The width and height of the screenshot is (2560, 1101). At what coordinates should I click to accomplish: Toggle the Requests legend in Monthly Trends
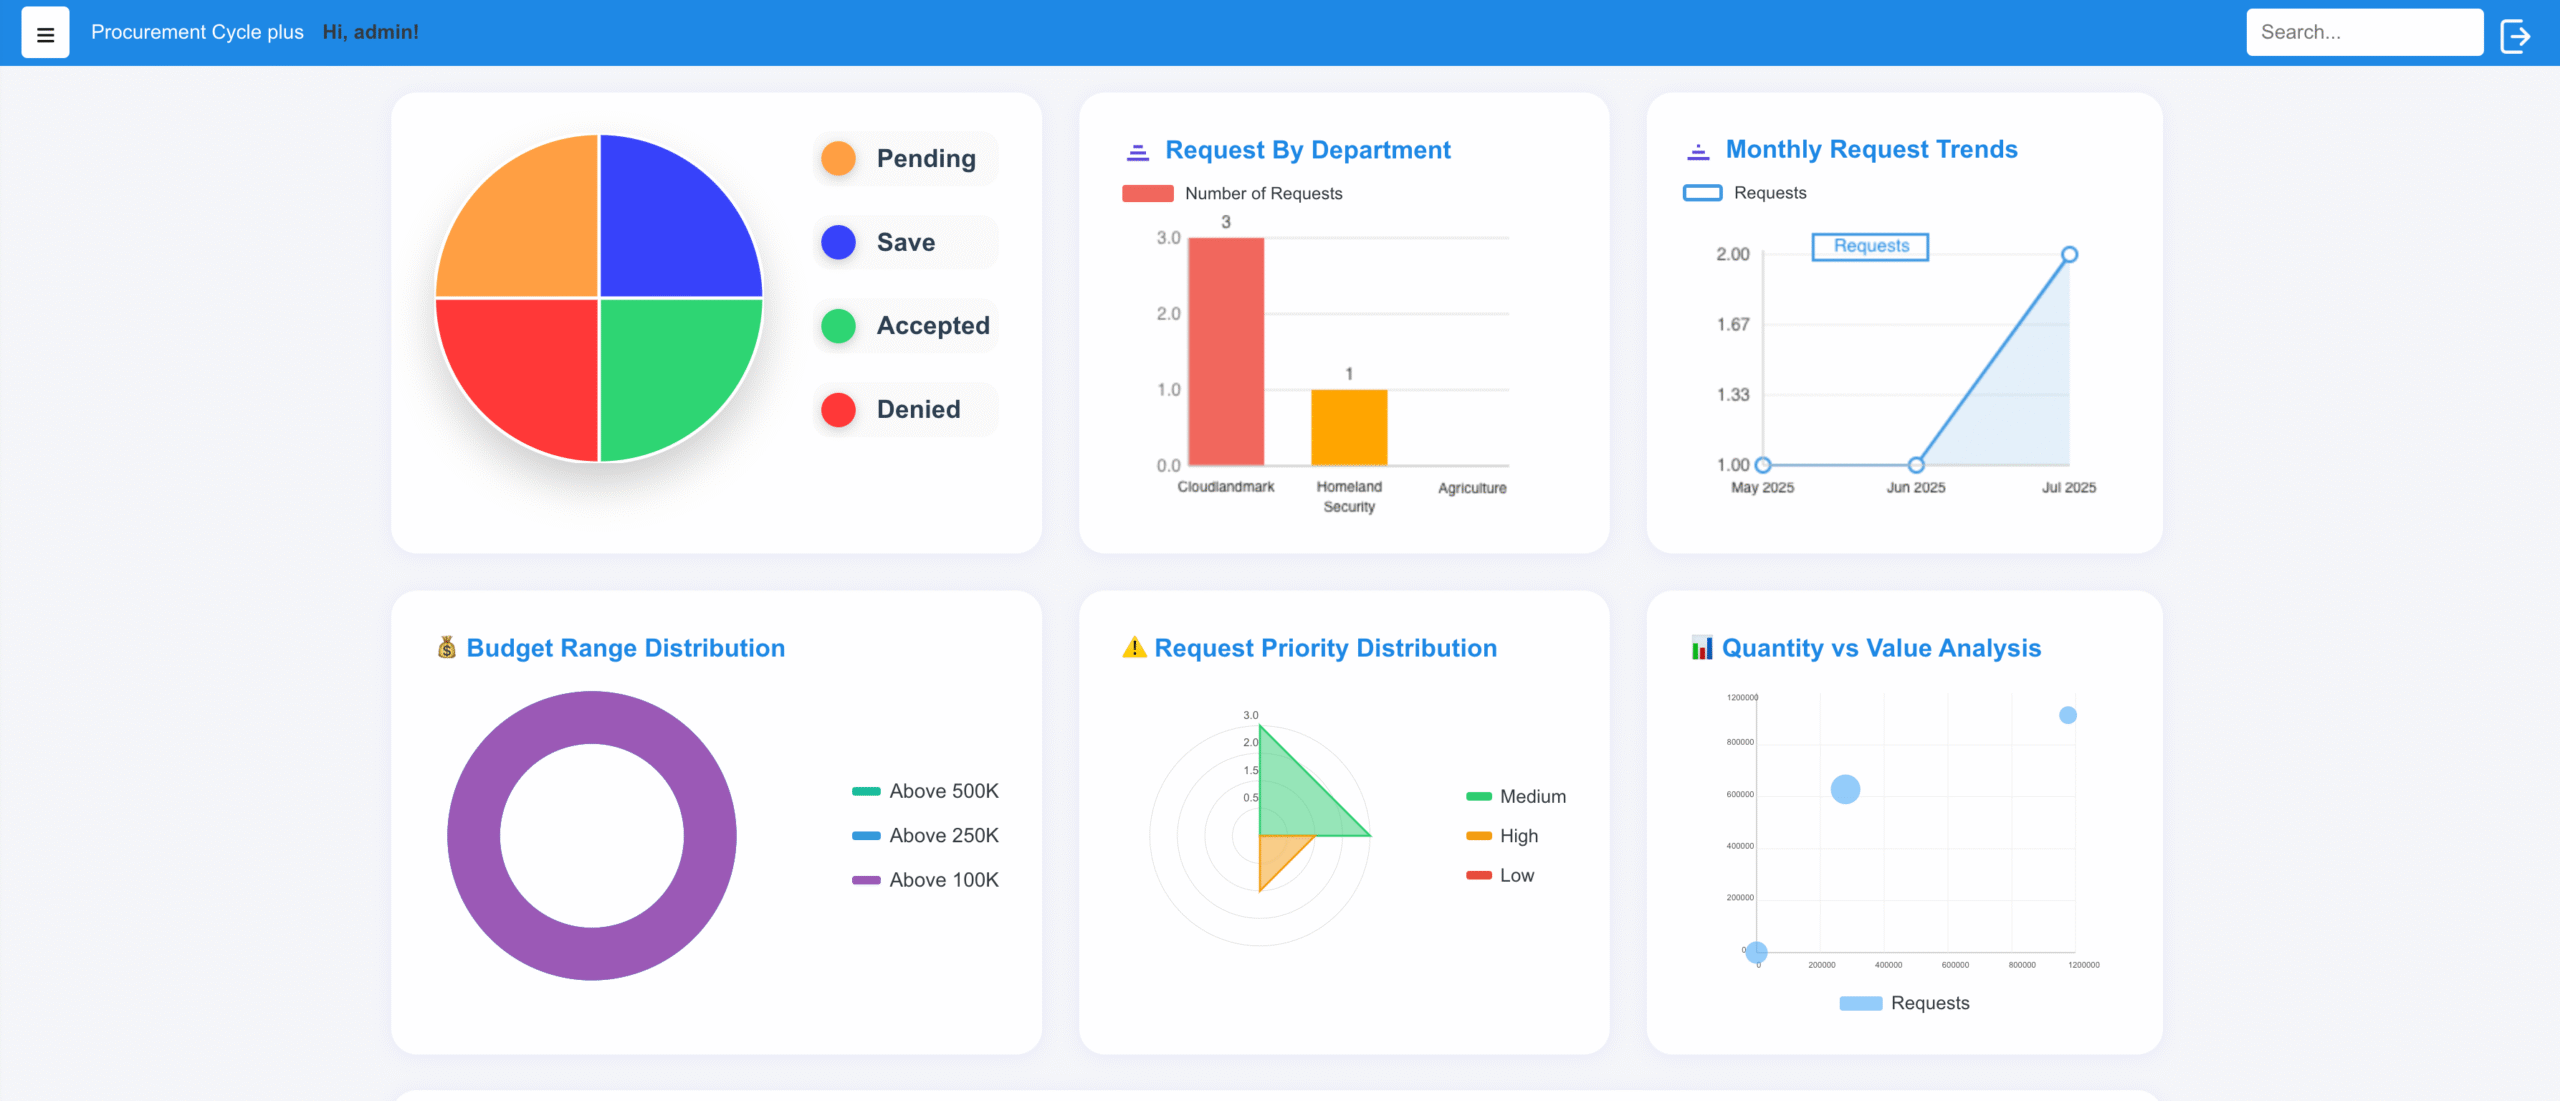pyautogui.click(x=1744, y=193)
